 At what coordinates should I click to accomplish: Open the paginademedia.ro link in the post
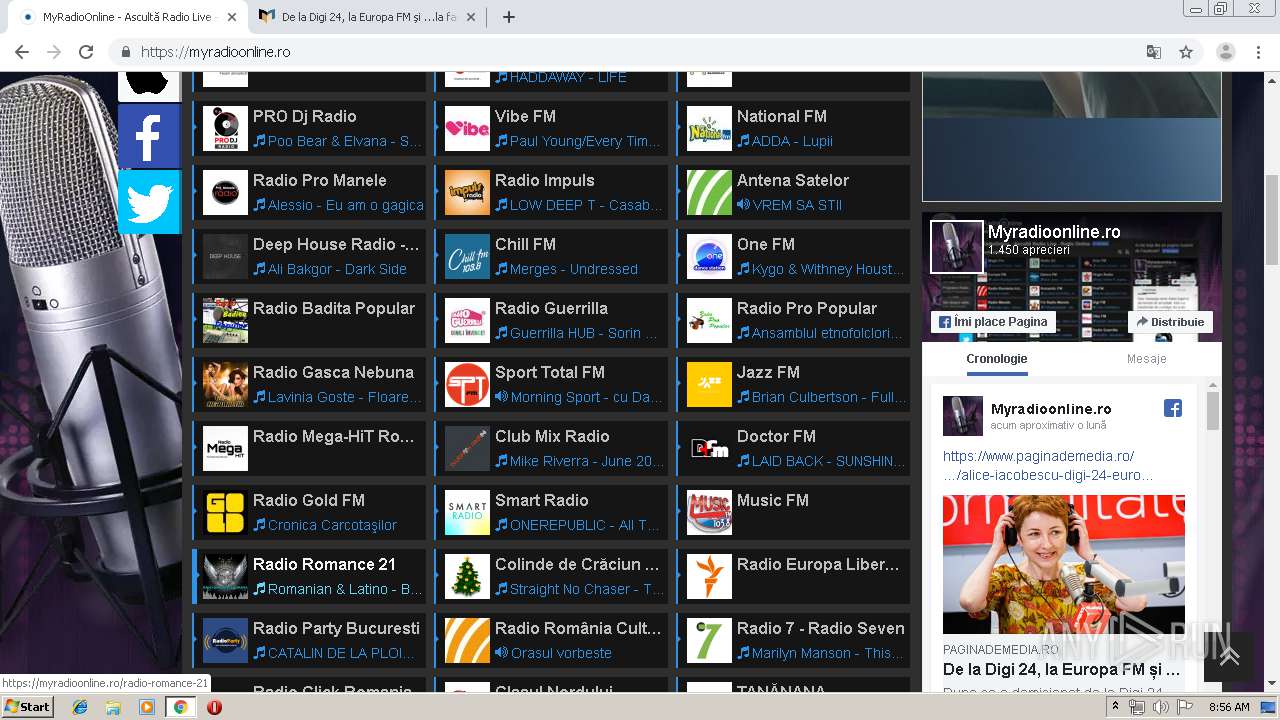tap(1048, 465)
